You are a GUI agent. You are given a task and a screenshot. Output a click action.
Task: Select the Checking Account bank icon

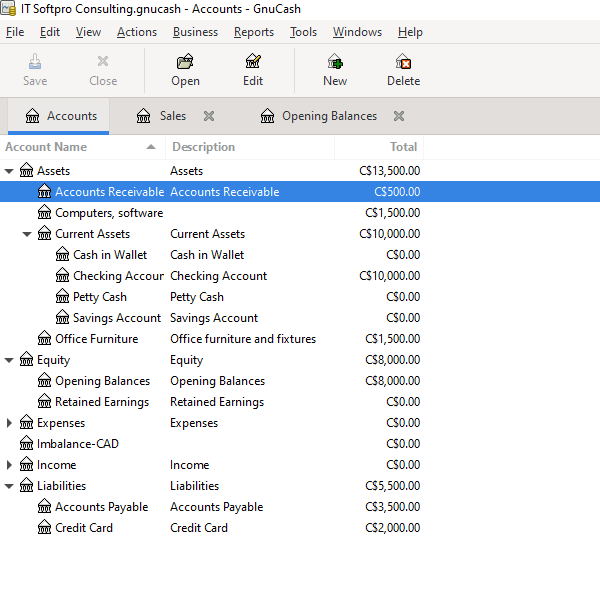[x=62, y=276]
